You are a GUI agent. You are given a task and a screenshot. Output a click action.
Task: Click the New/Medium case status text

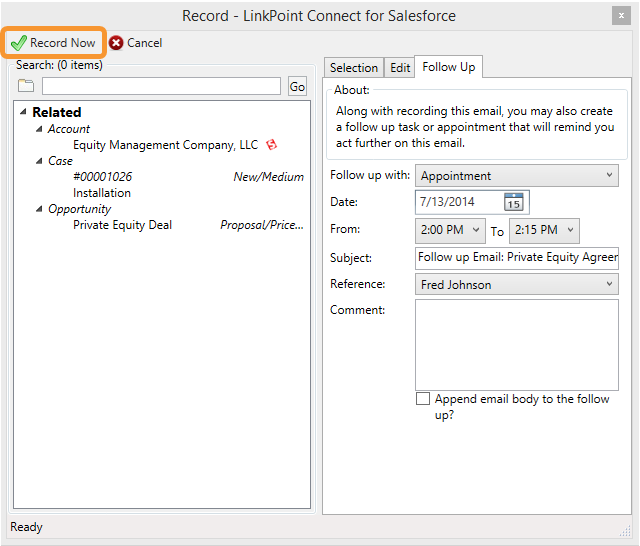point(268,177)
